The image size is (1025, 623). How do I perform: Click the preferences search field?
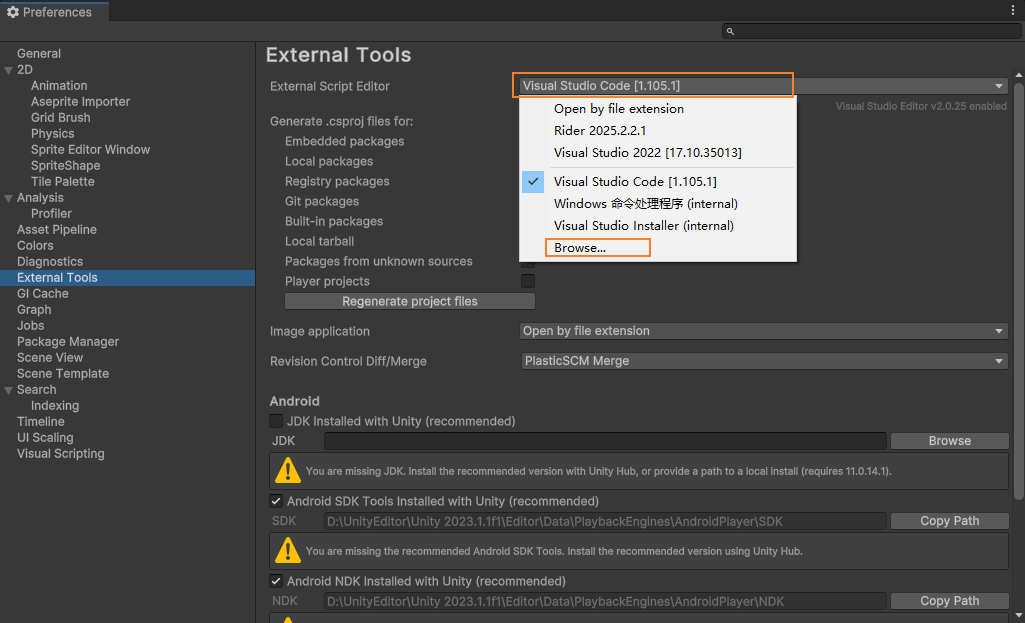(x=872, y=31)
